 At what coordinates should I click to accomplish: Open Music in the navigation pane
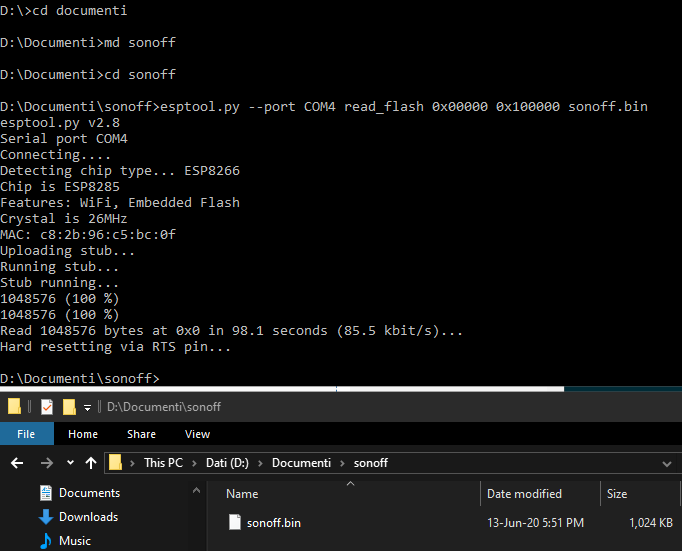click(x=75, y=541)
